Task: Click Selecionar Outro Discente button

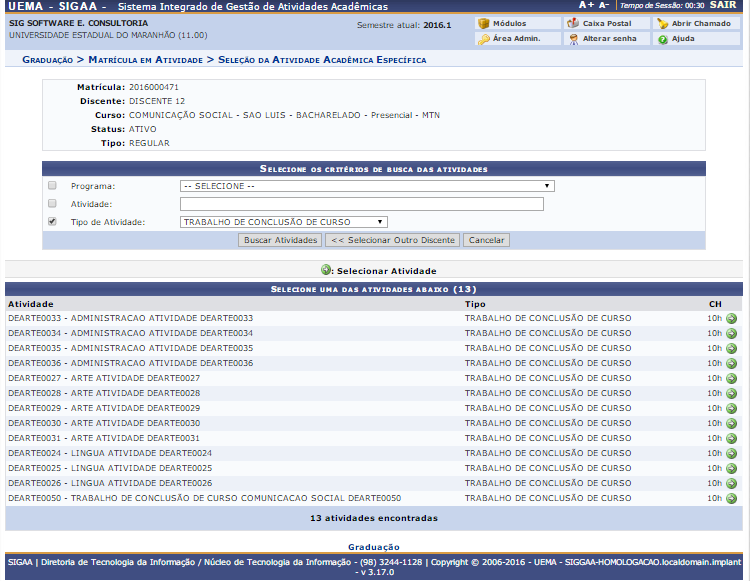Action: click(393, 240)
